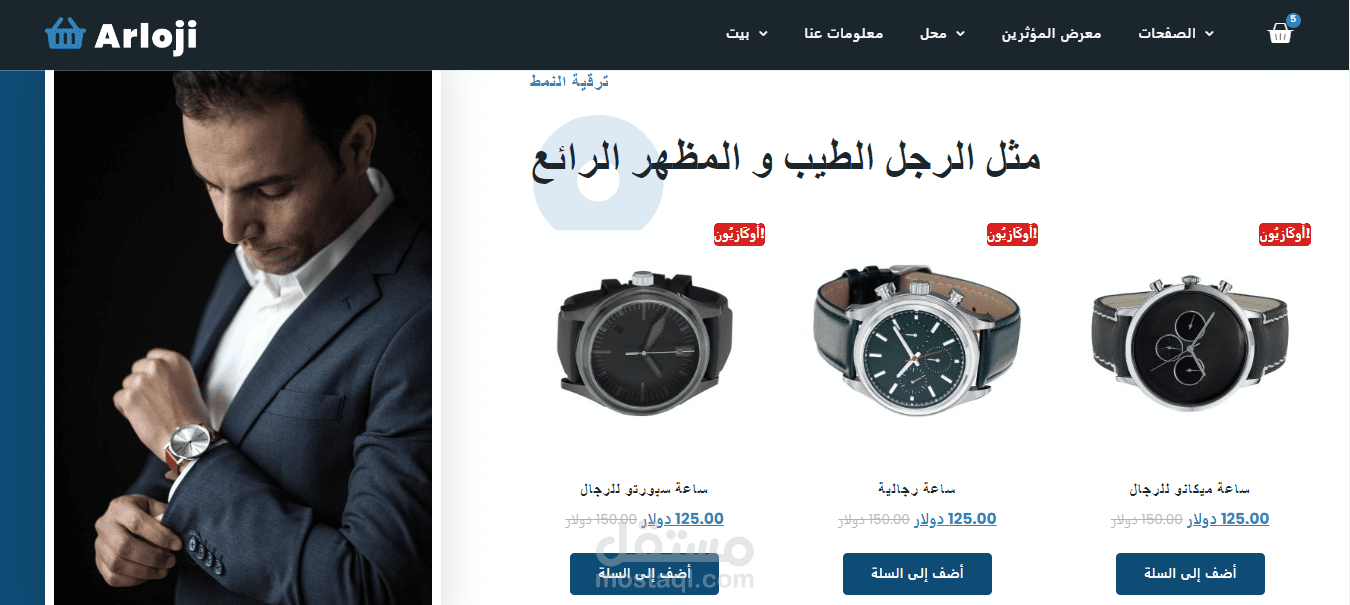
Task: Add ساعة ميكانو للرجال to cart
Action: [1190, 574]
